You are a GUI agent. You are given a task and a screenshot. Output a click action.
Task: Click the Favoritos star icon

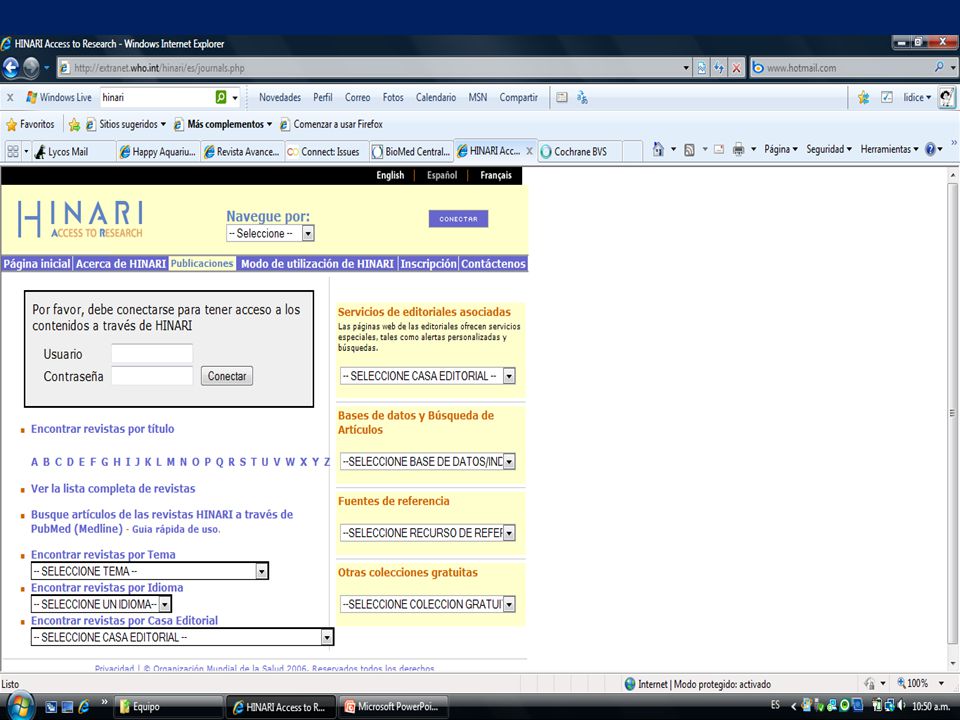(x=11, y=125)
